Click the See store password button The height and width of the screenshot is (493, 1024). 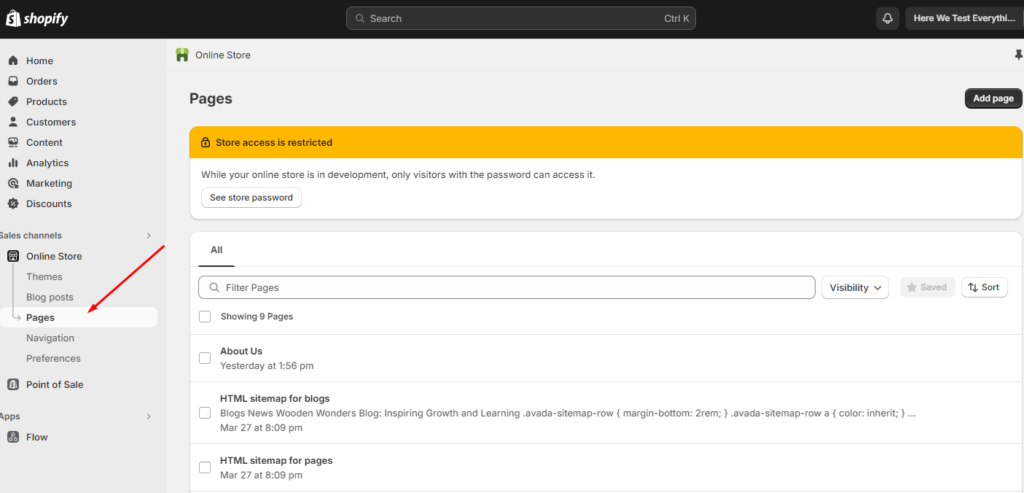pyautogui.click(x=251, y=198)
